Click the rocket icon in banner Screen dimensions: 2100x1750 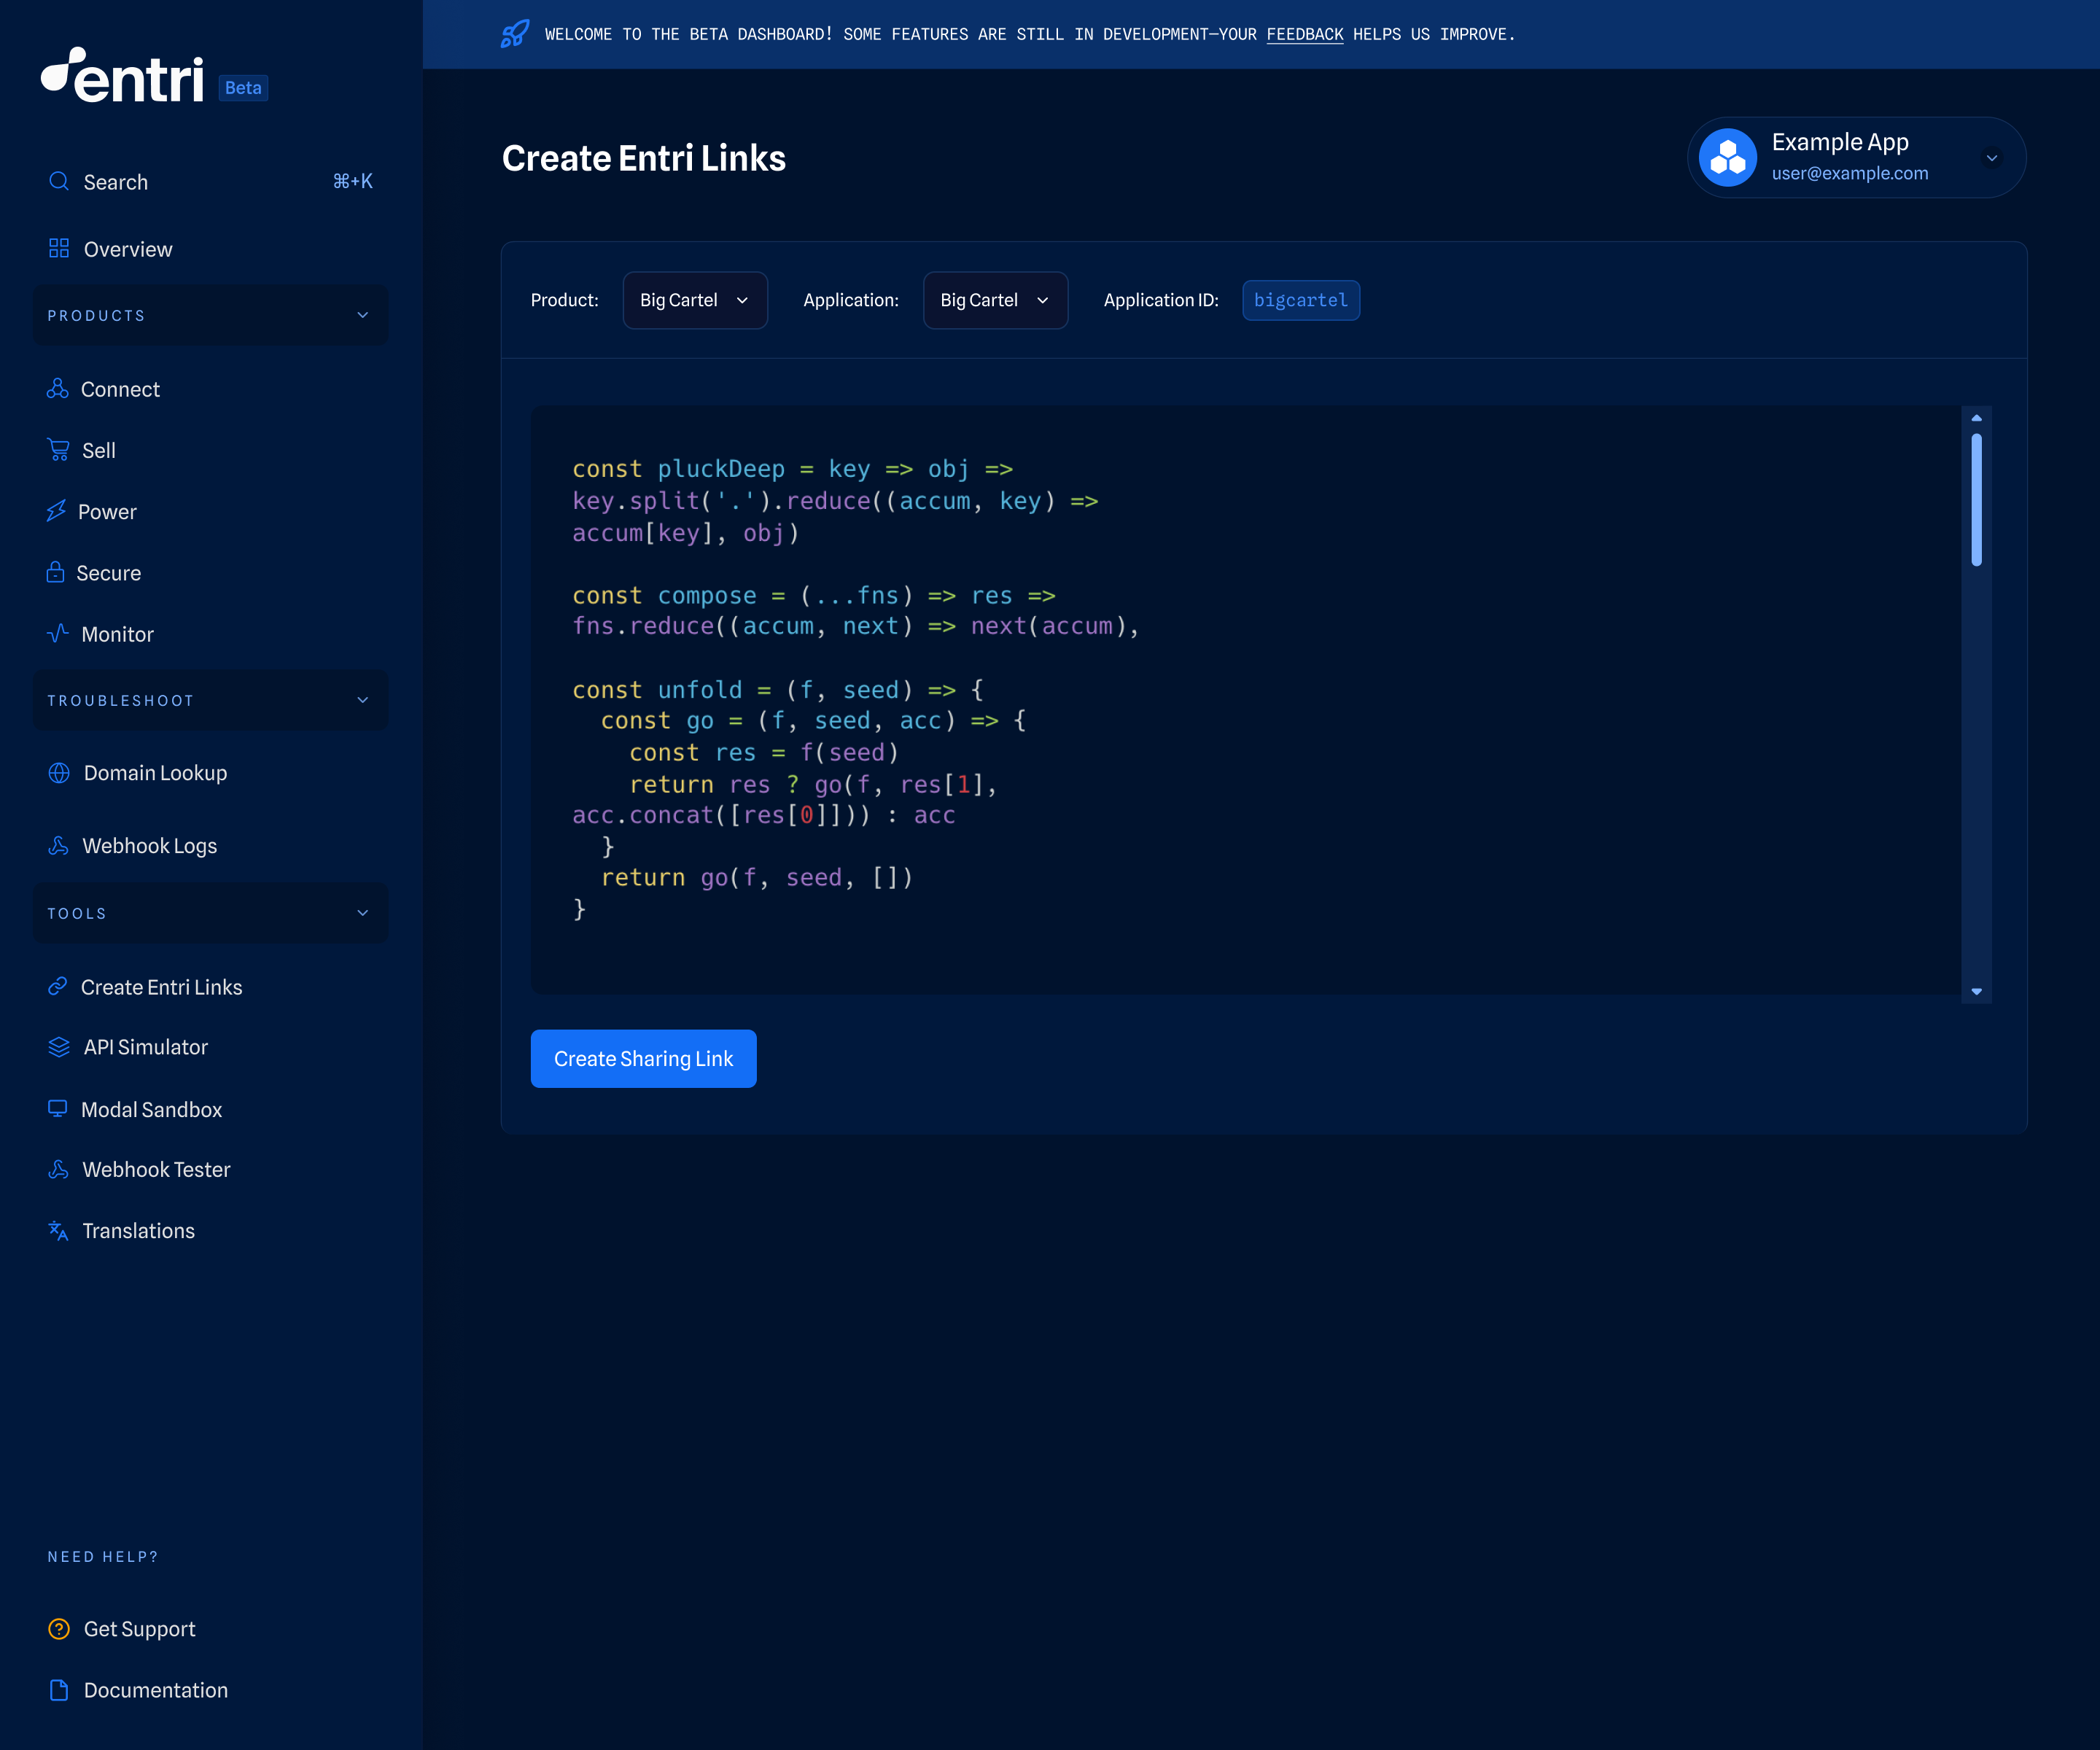click(x=515, y=34)
